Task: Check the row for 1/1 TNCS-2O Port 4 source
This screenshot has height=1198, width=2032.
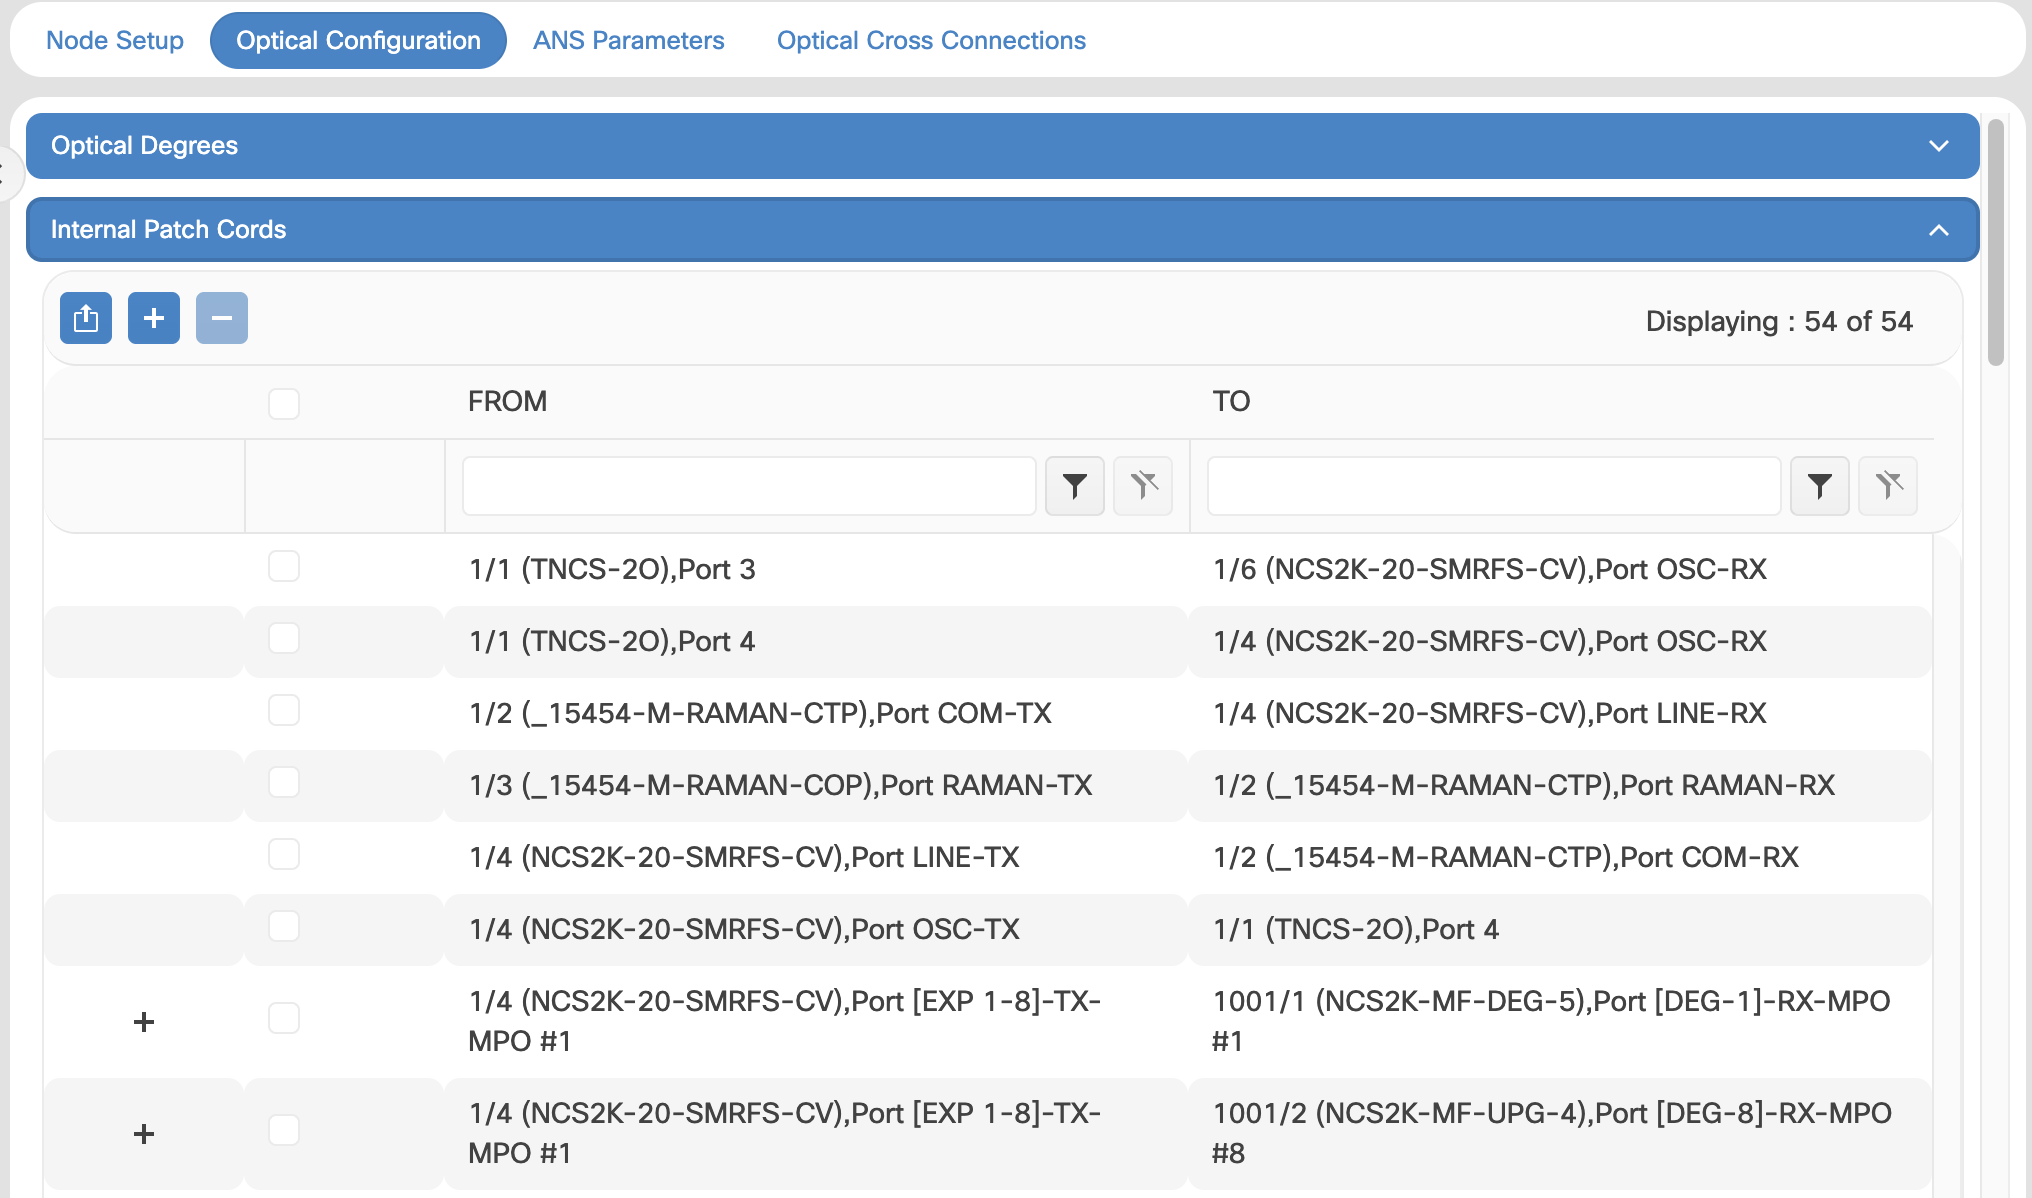Action: tap(284, 638)
